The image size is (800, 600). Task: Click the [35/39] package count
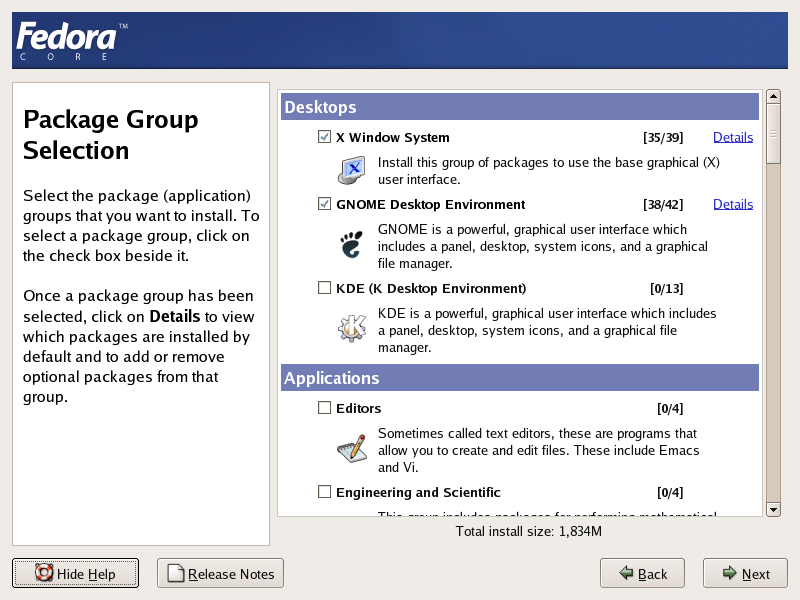coord(663,137)
